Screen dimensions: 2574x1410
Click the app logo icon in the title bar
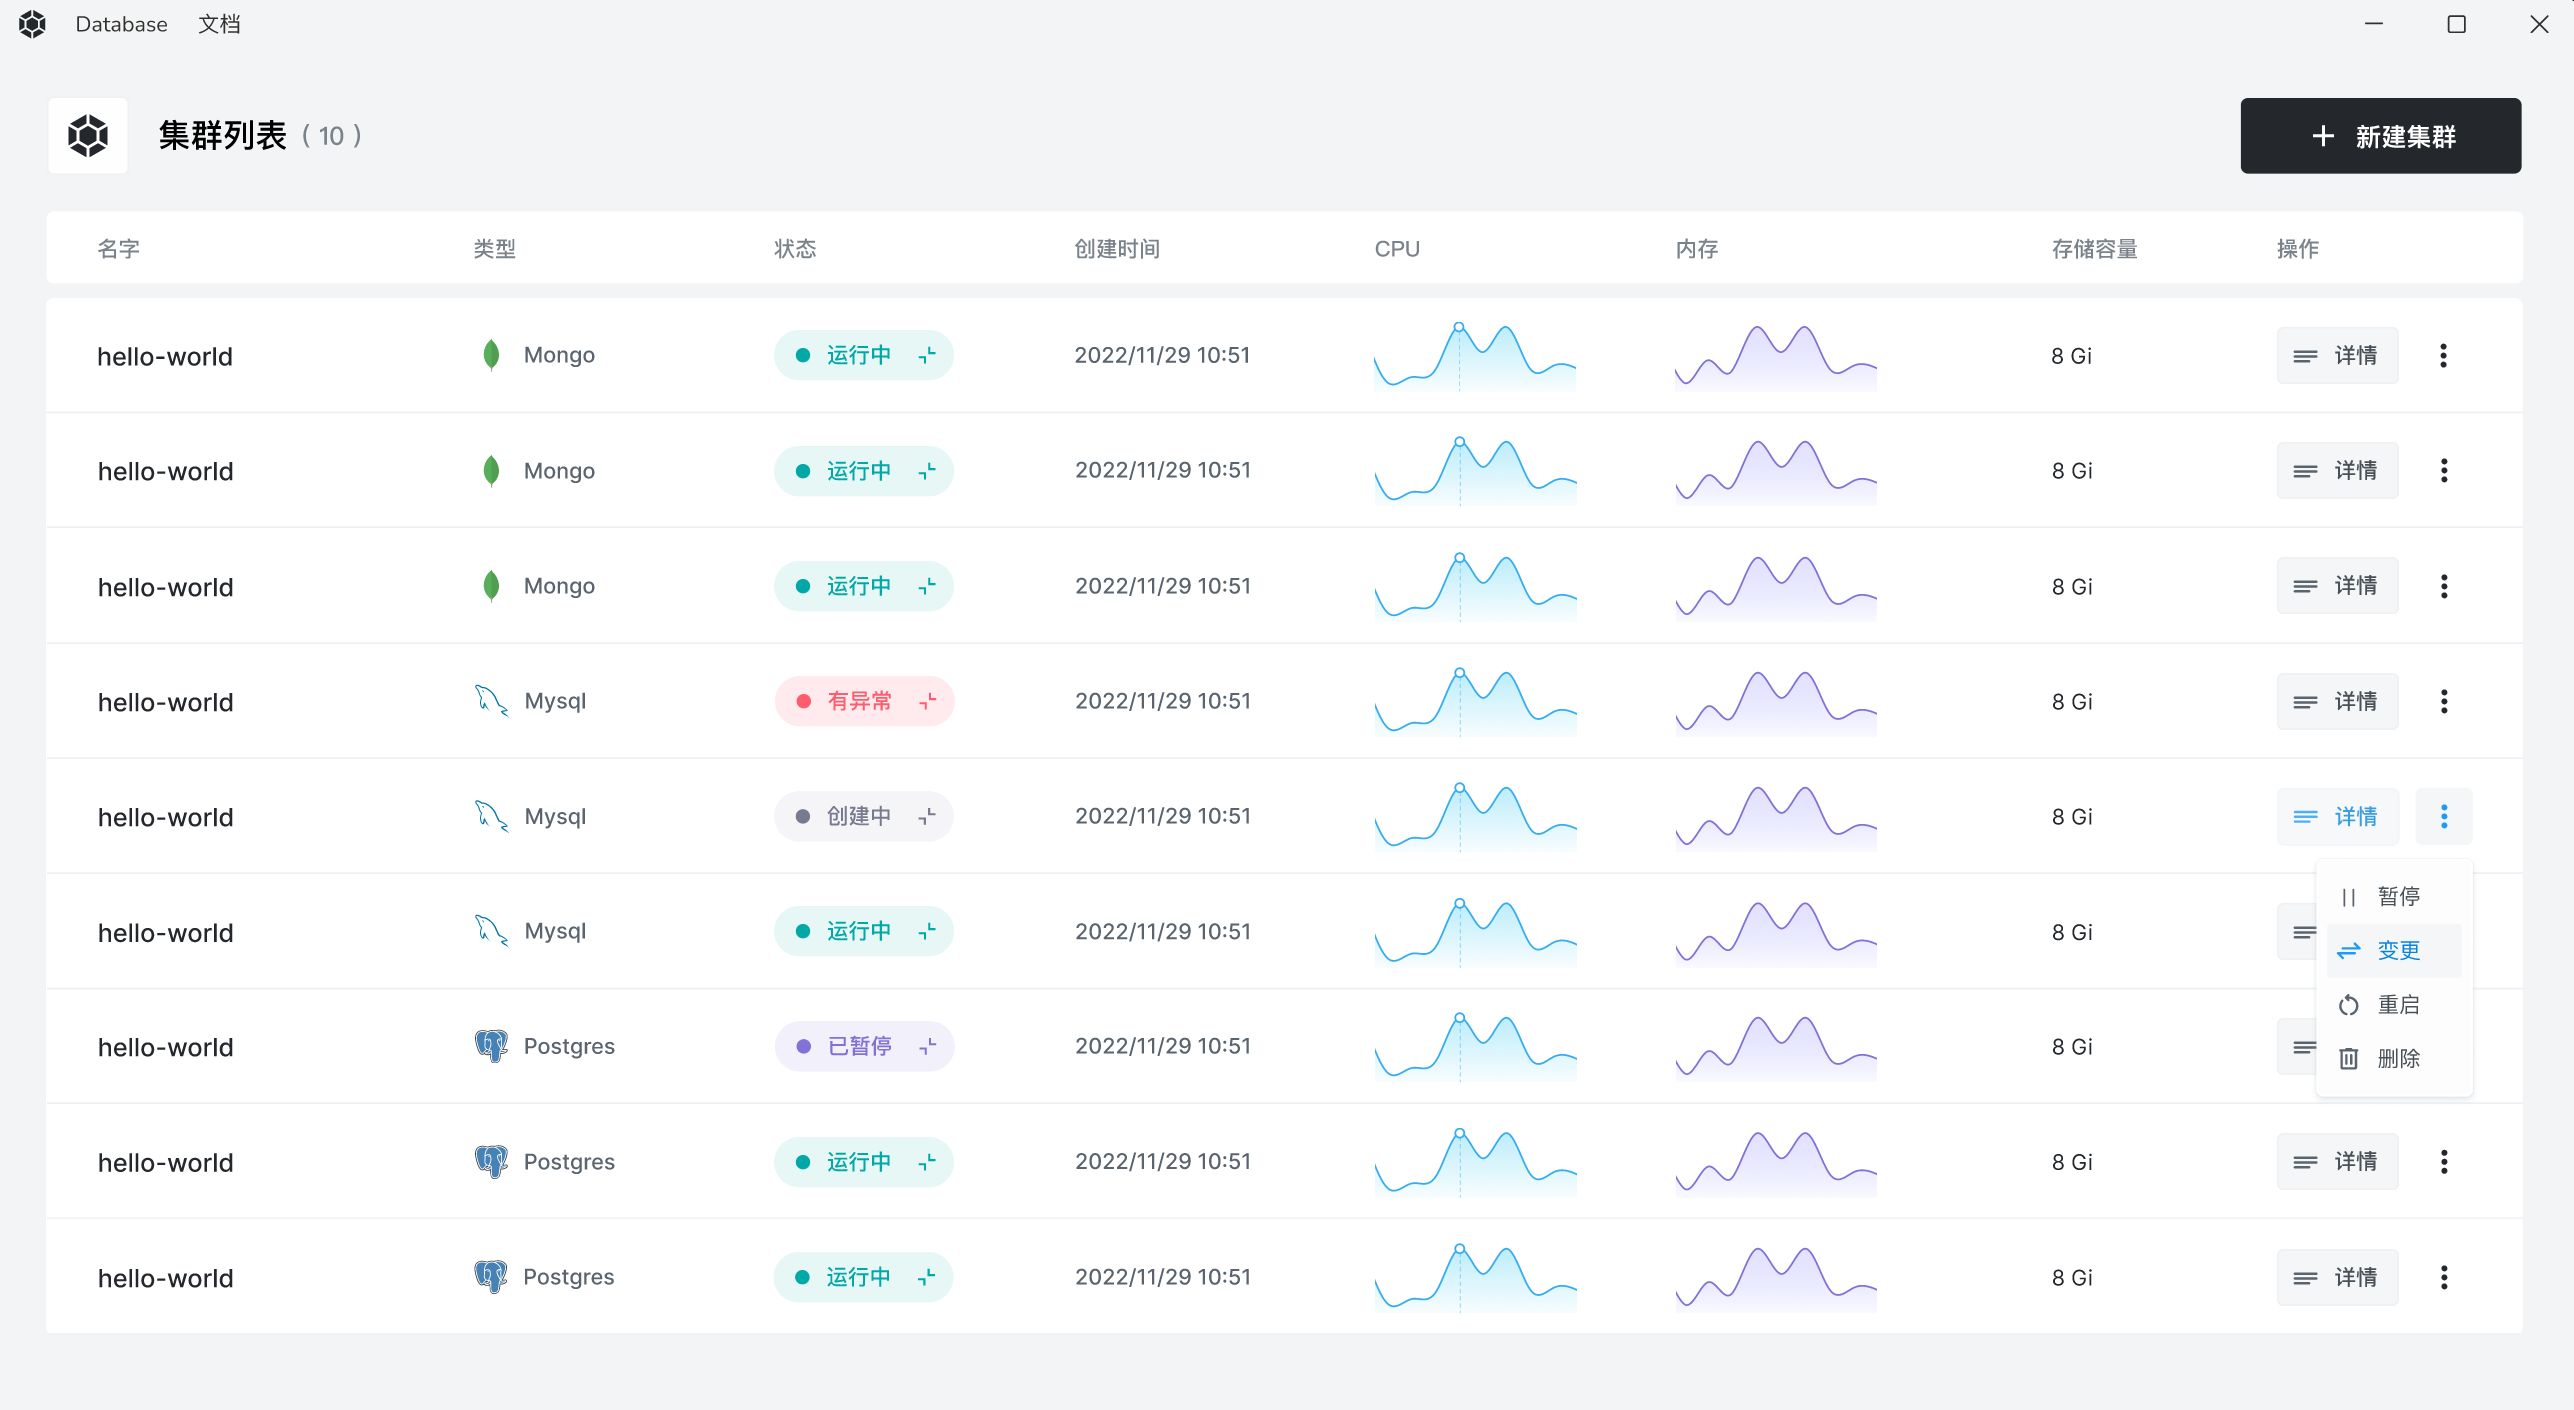coord(32,24)
